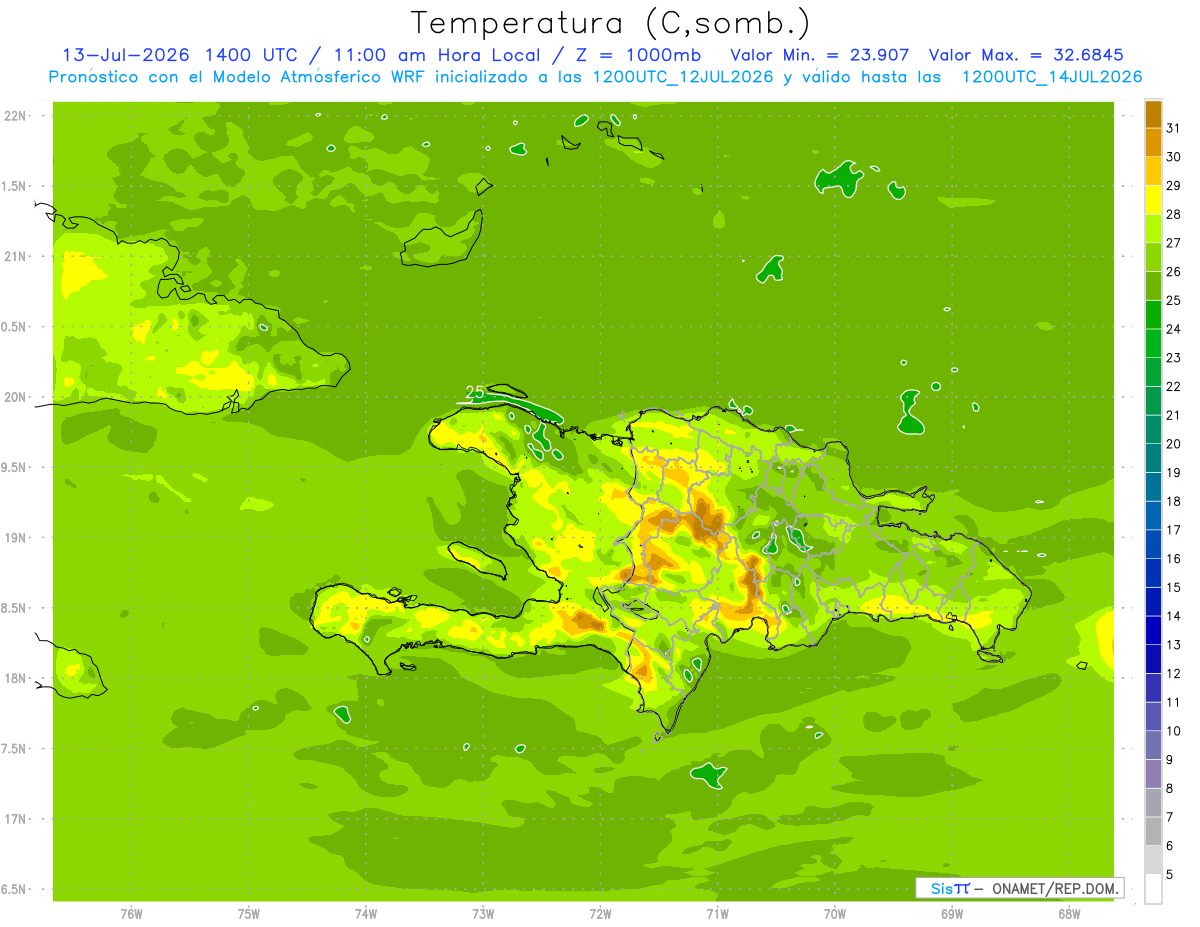Click the "21" colorbar label
This screenshot has height=927, width=1200.
[x=1174, y=415]
